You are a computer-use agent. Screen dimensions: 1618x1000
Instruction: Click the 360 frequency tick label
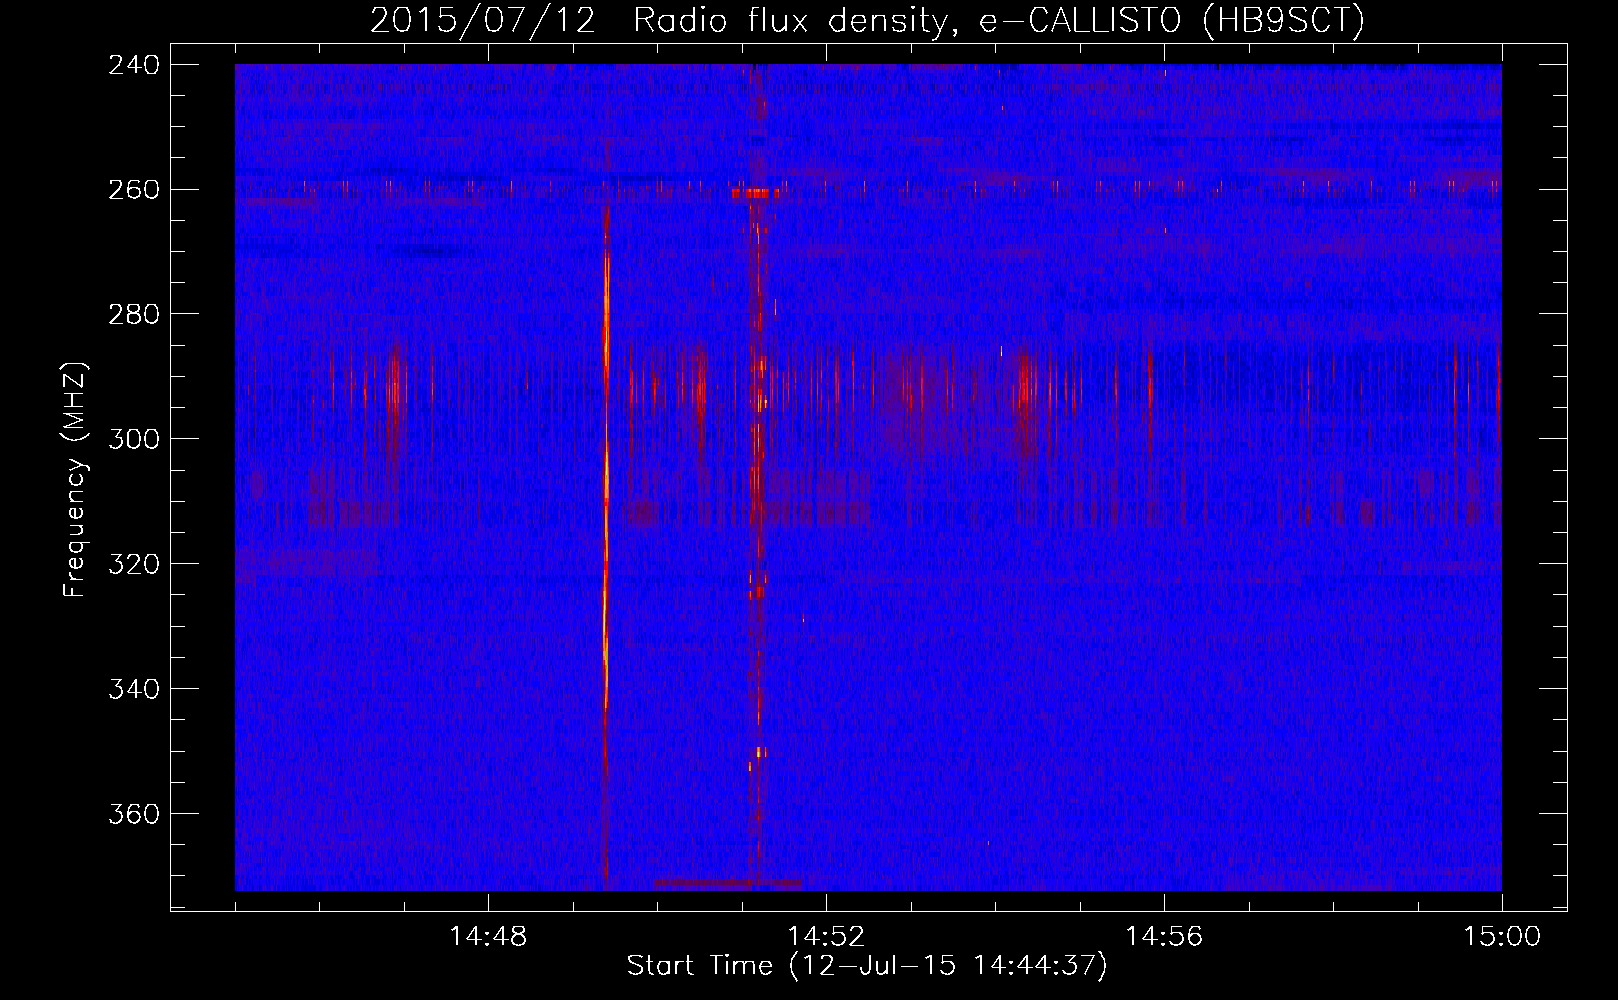[134, 815]
